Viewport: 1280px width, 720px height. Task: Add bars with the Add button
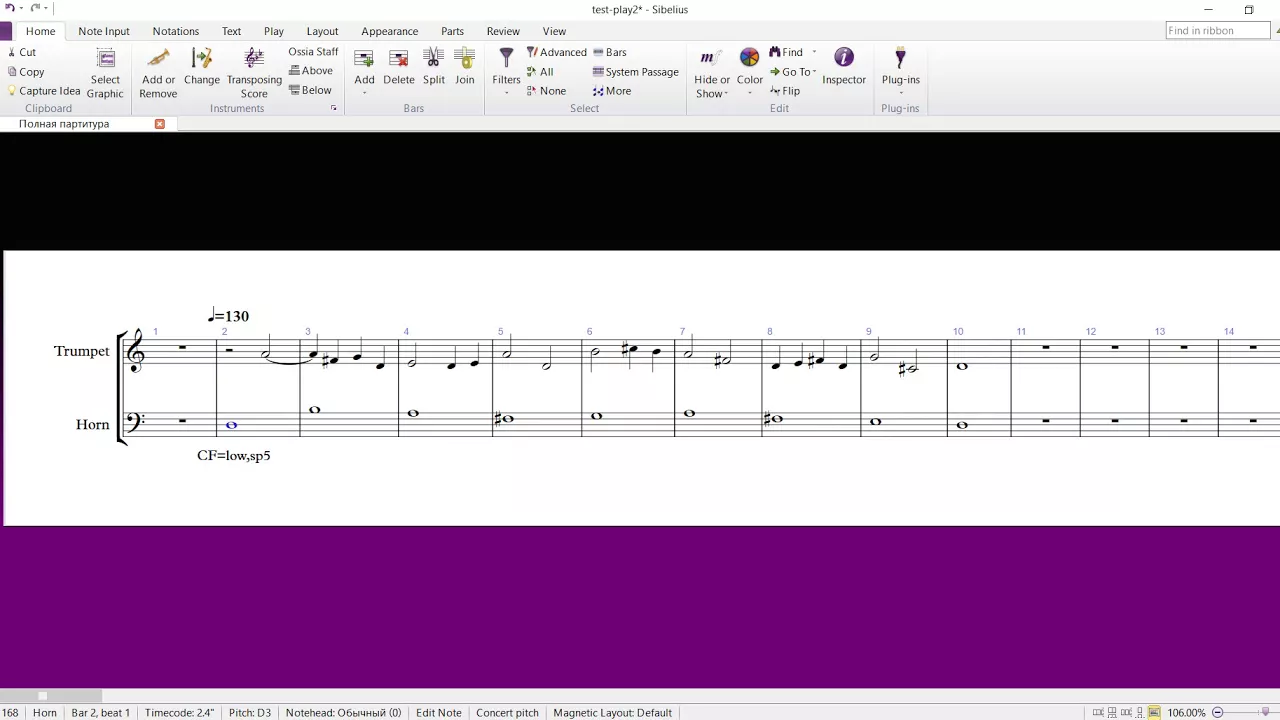point(364,73)
